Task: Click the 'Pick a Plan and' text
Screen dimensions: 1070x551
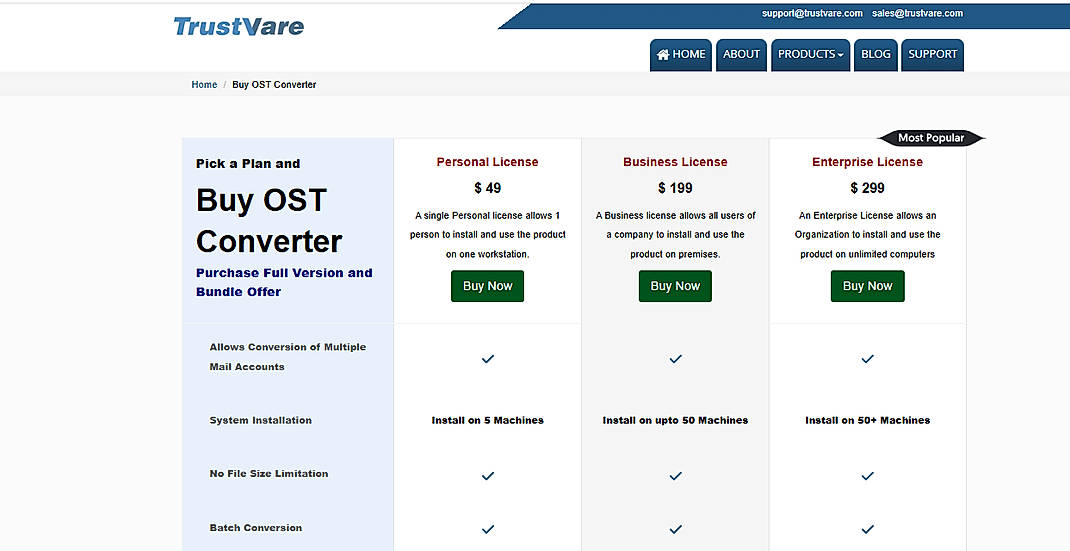Action: click(248, 164)
